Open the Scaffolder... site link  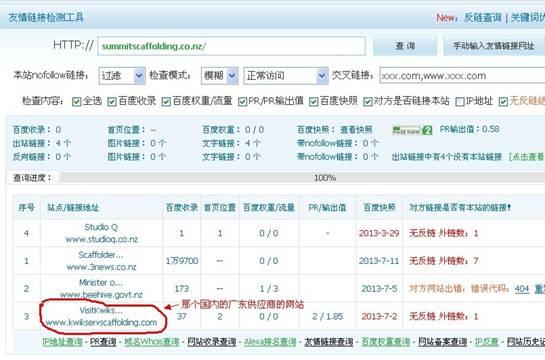point(101,255)
